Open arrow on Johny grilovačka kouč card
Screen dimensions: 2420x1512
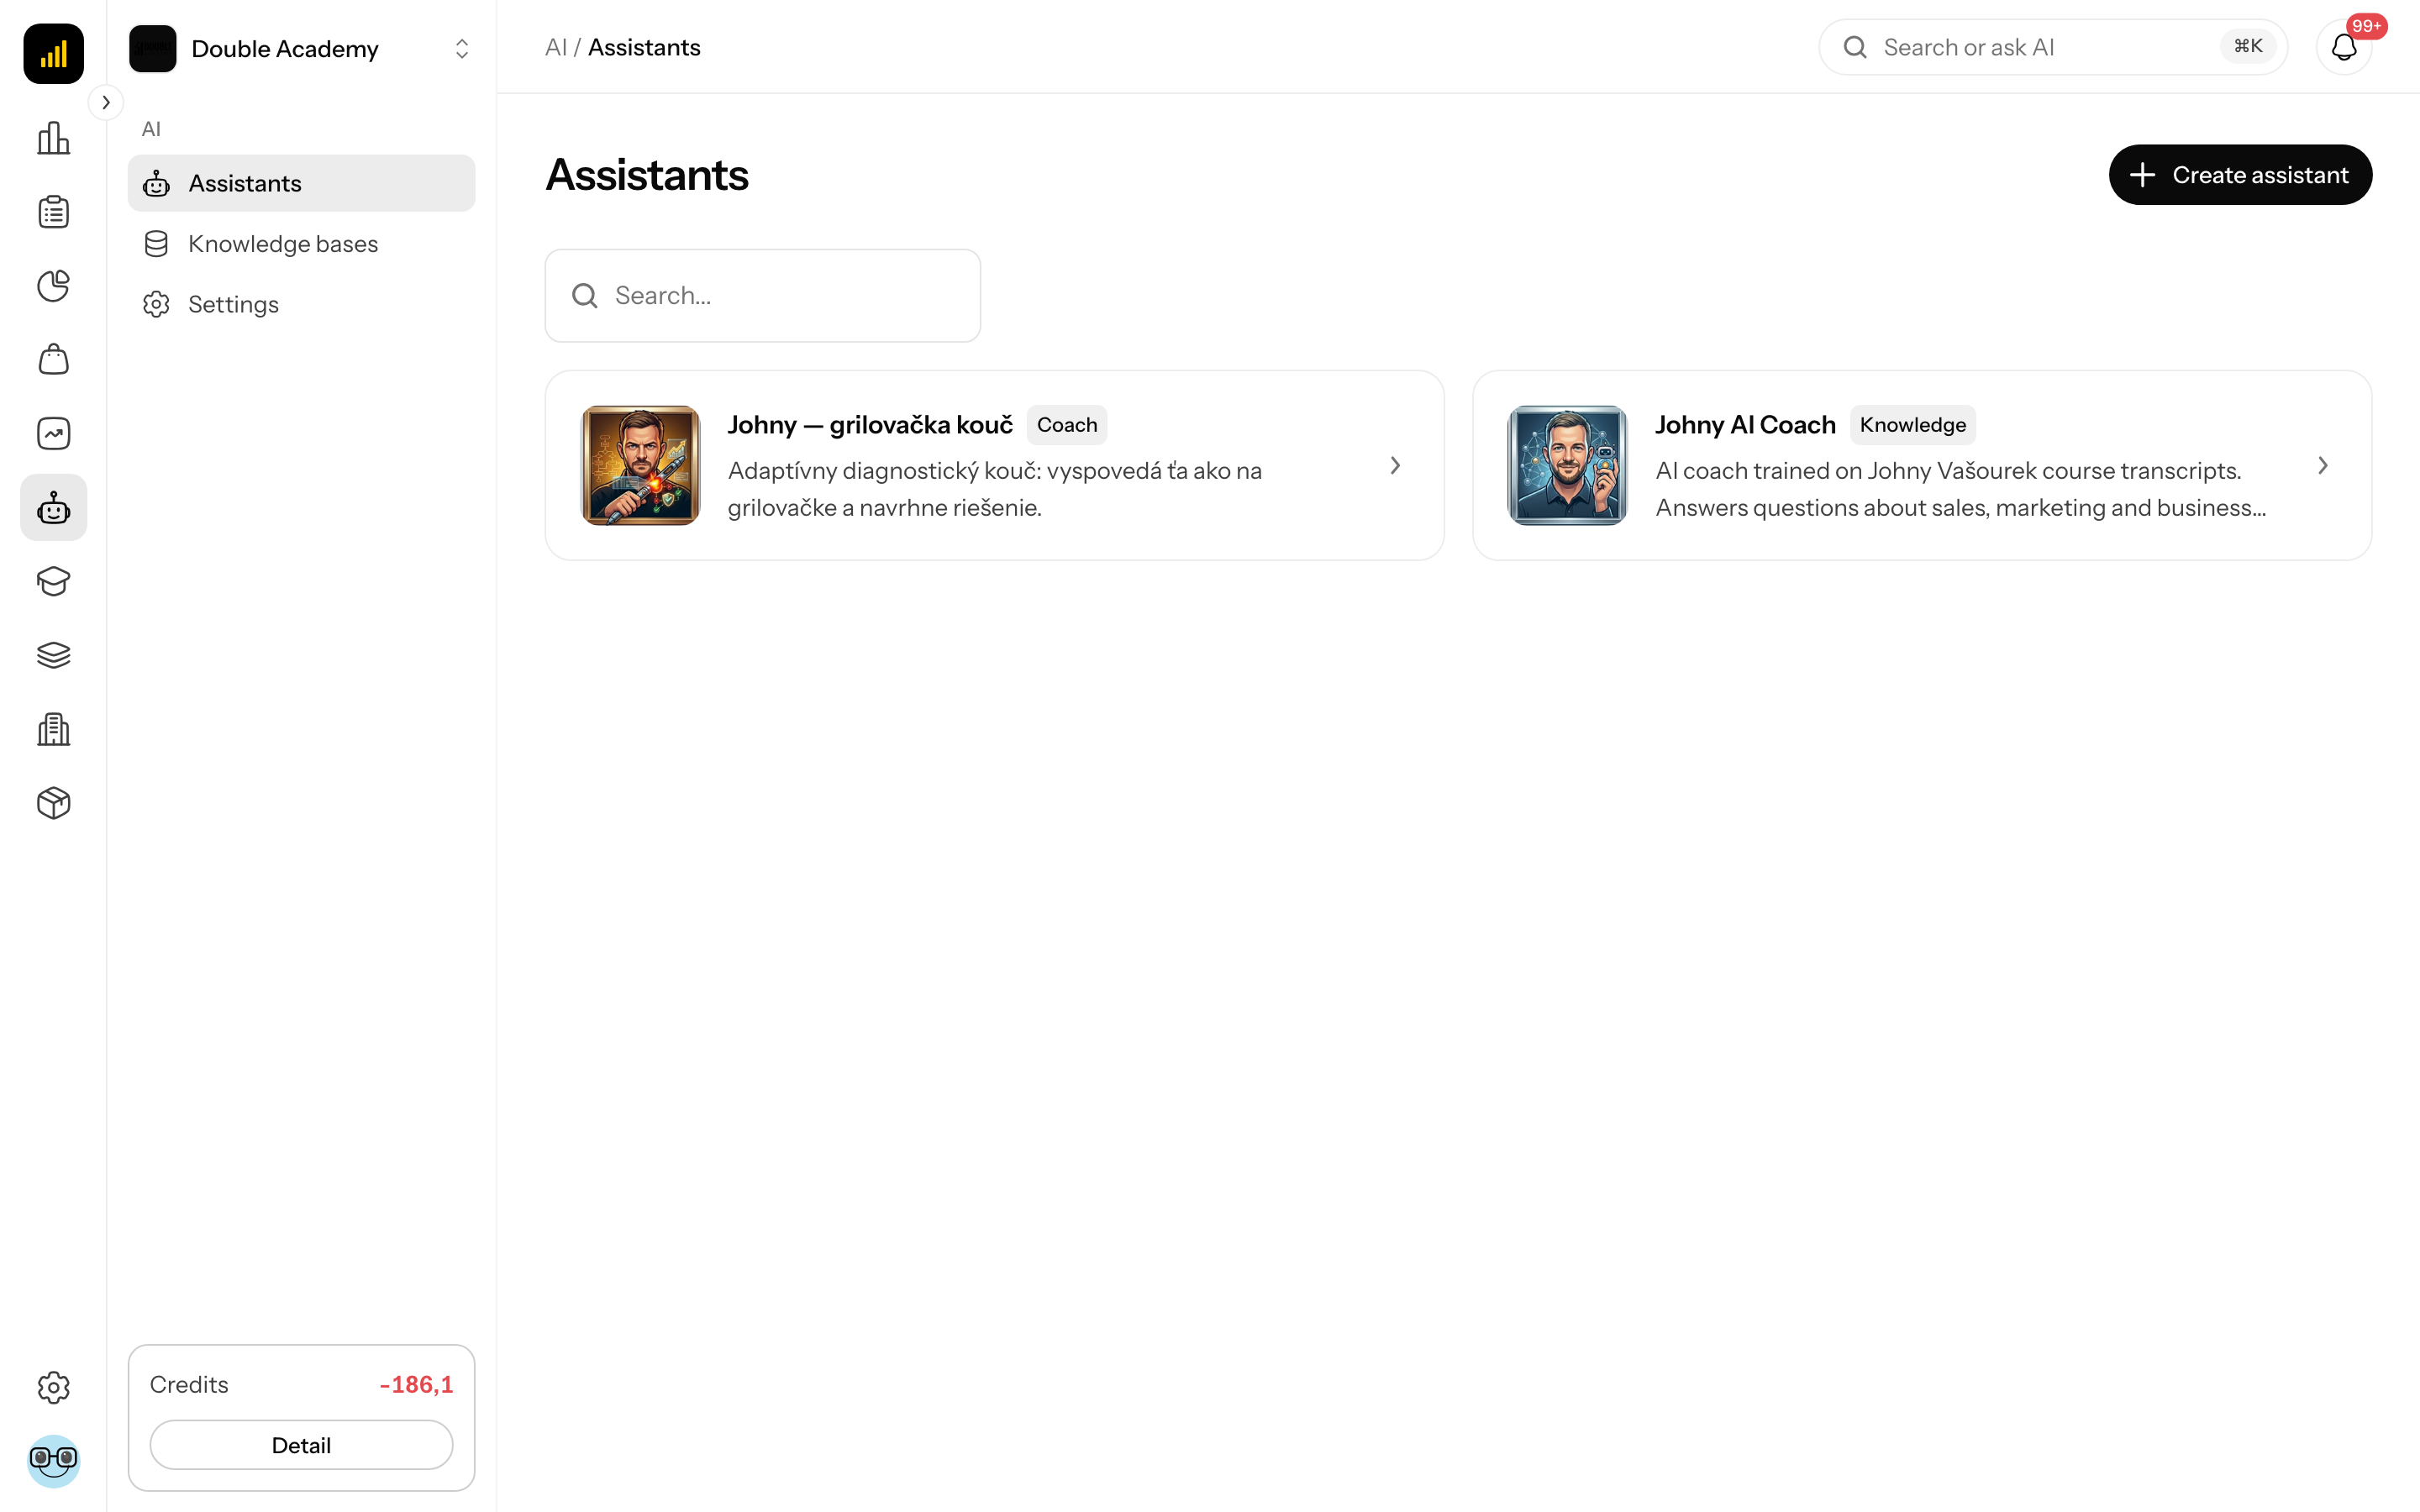coord(1395,466)
